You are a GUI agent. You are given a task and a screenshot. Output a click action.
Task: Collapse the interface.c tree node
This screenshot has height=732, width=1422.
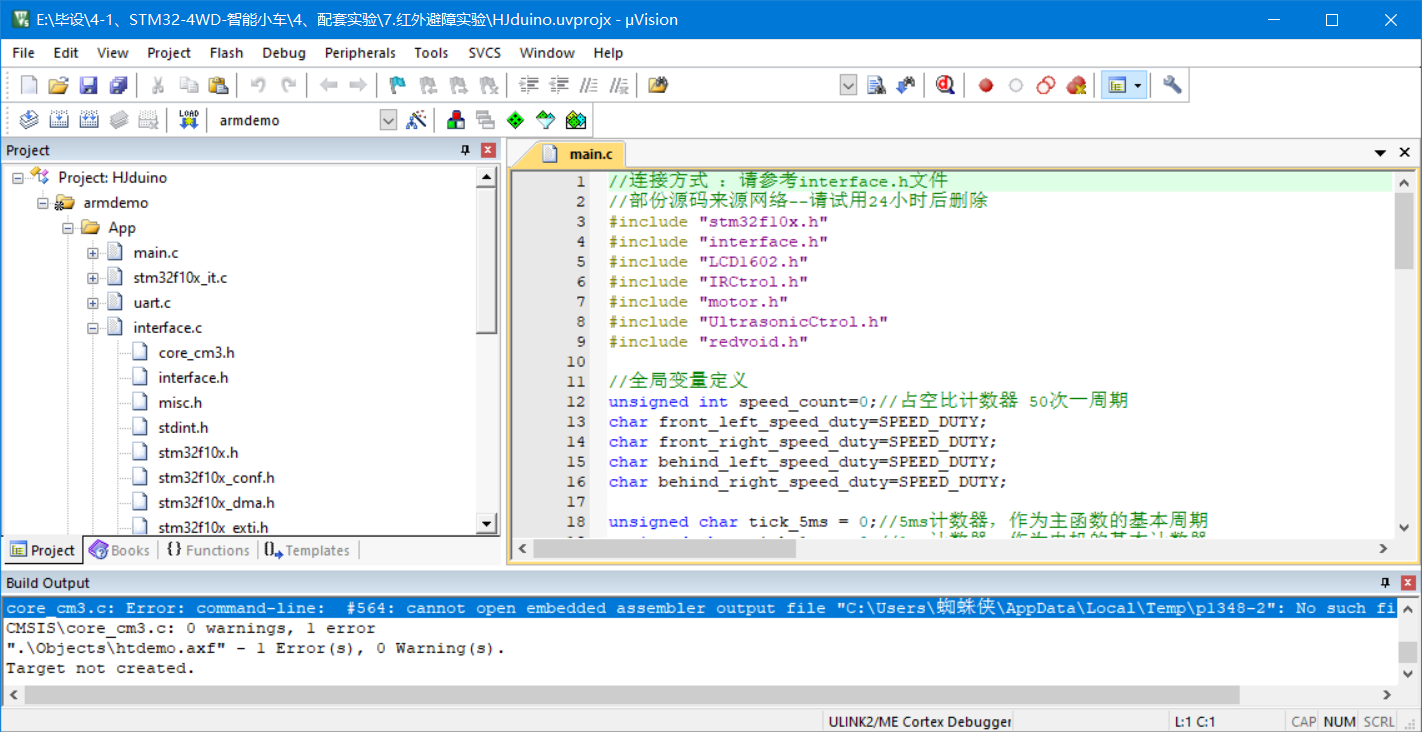click(x=92, y=327)
